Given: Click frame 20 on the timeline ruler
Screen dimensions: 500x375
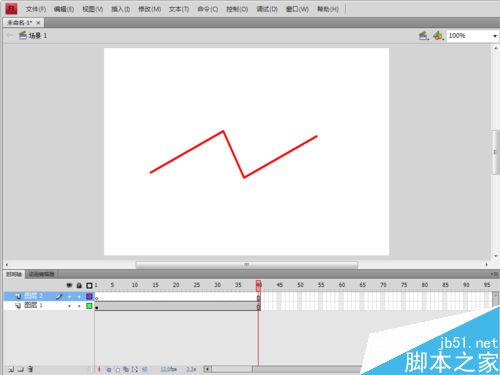Looking at the screenshot, I should pyautogui.click(x=176, y=285).
